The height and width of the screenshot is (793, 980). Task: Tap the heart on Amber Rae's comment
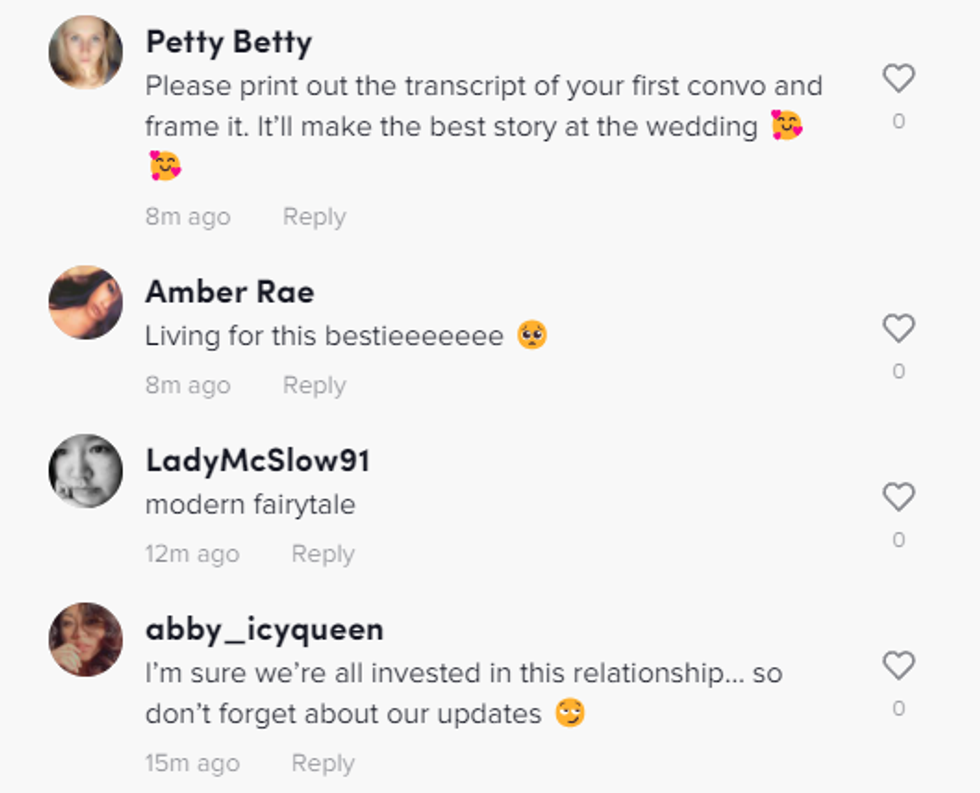pyautogui.click(x=898, y=329)
